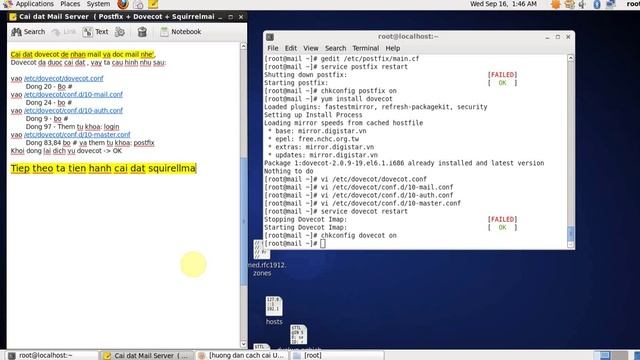Open the File menu in terminal
Screen dimensions: 640x360
(273, 48)
